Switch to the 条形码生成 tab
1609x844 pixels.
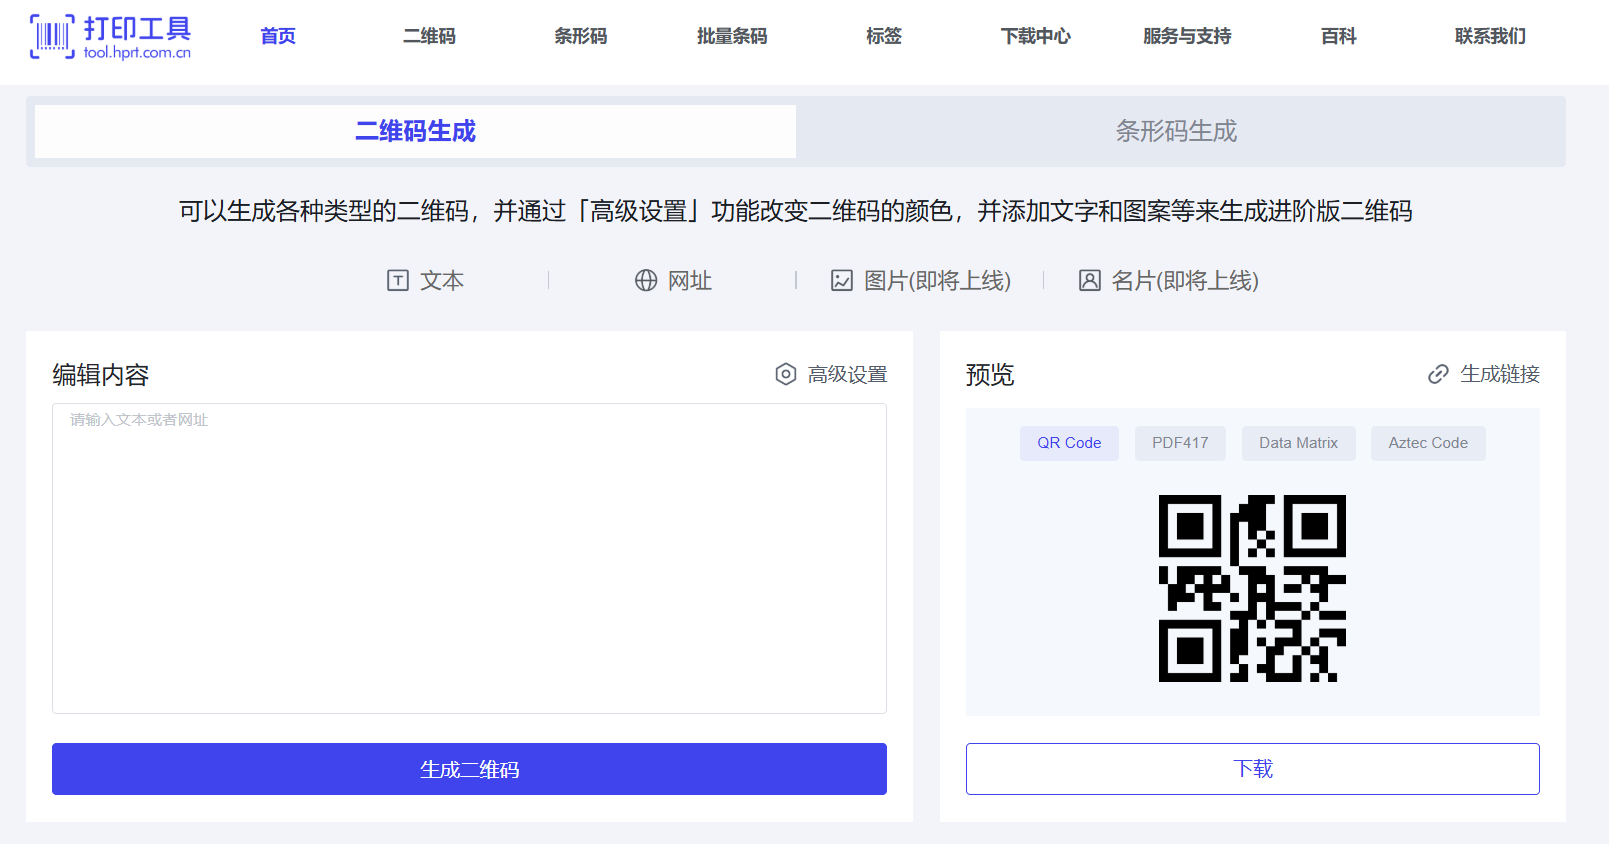pos(1177,131)
